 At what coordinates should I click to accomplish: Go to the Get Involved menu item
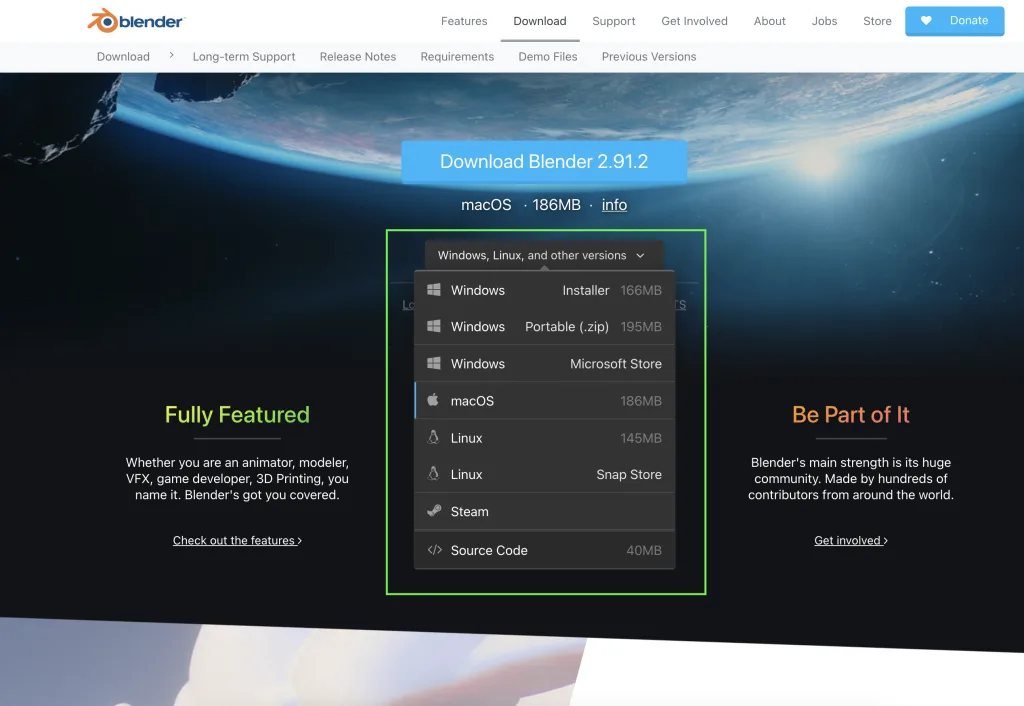[694, 21]
